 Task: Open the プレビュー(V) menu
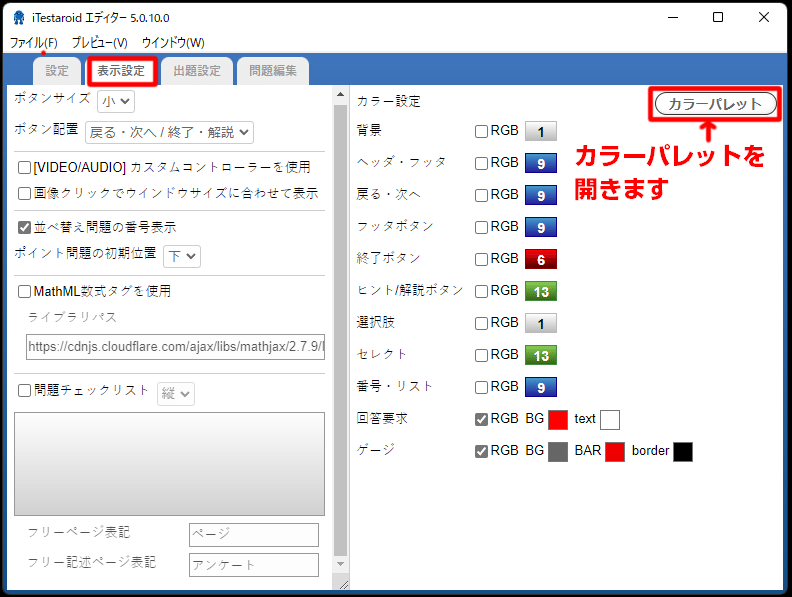[x=100, y=42]
